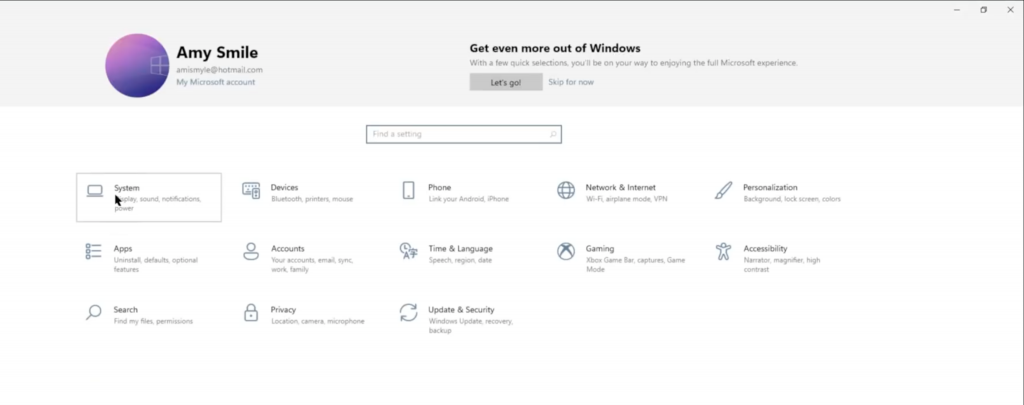Screen dimensions: 1024x405
Task: Open the Time & Language icon
Action: [x=408, y=251]
